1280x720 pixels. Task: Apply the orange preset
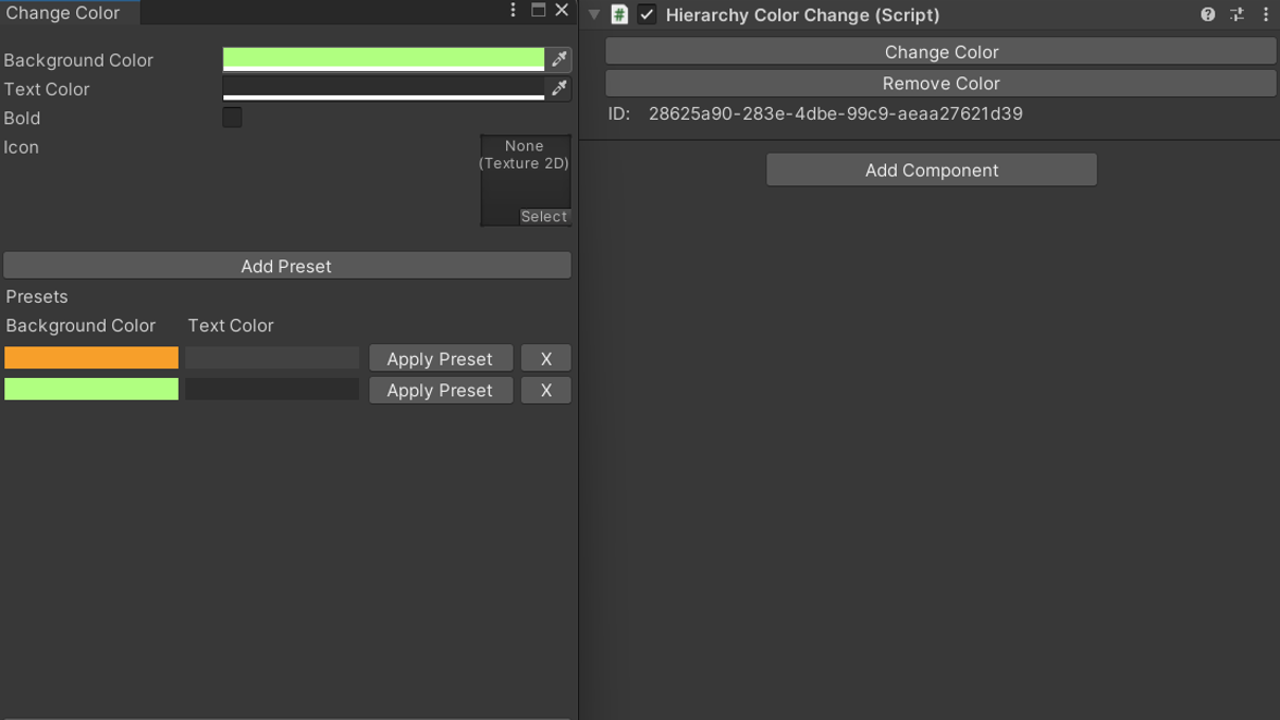pos(440,359)
